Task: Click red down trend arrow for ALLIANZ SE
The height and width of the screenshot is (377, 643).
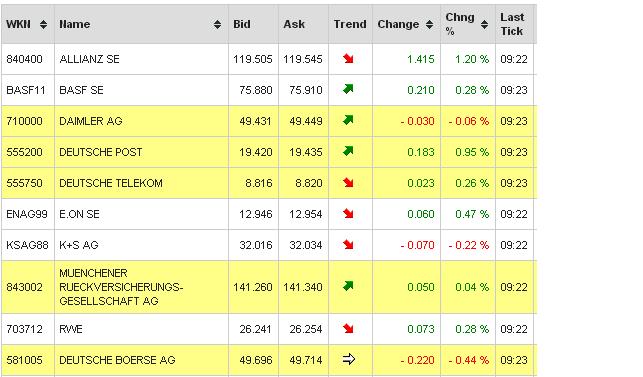Action: (x=348, y=59)
